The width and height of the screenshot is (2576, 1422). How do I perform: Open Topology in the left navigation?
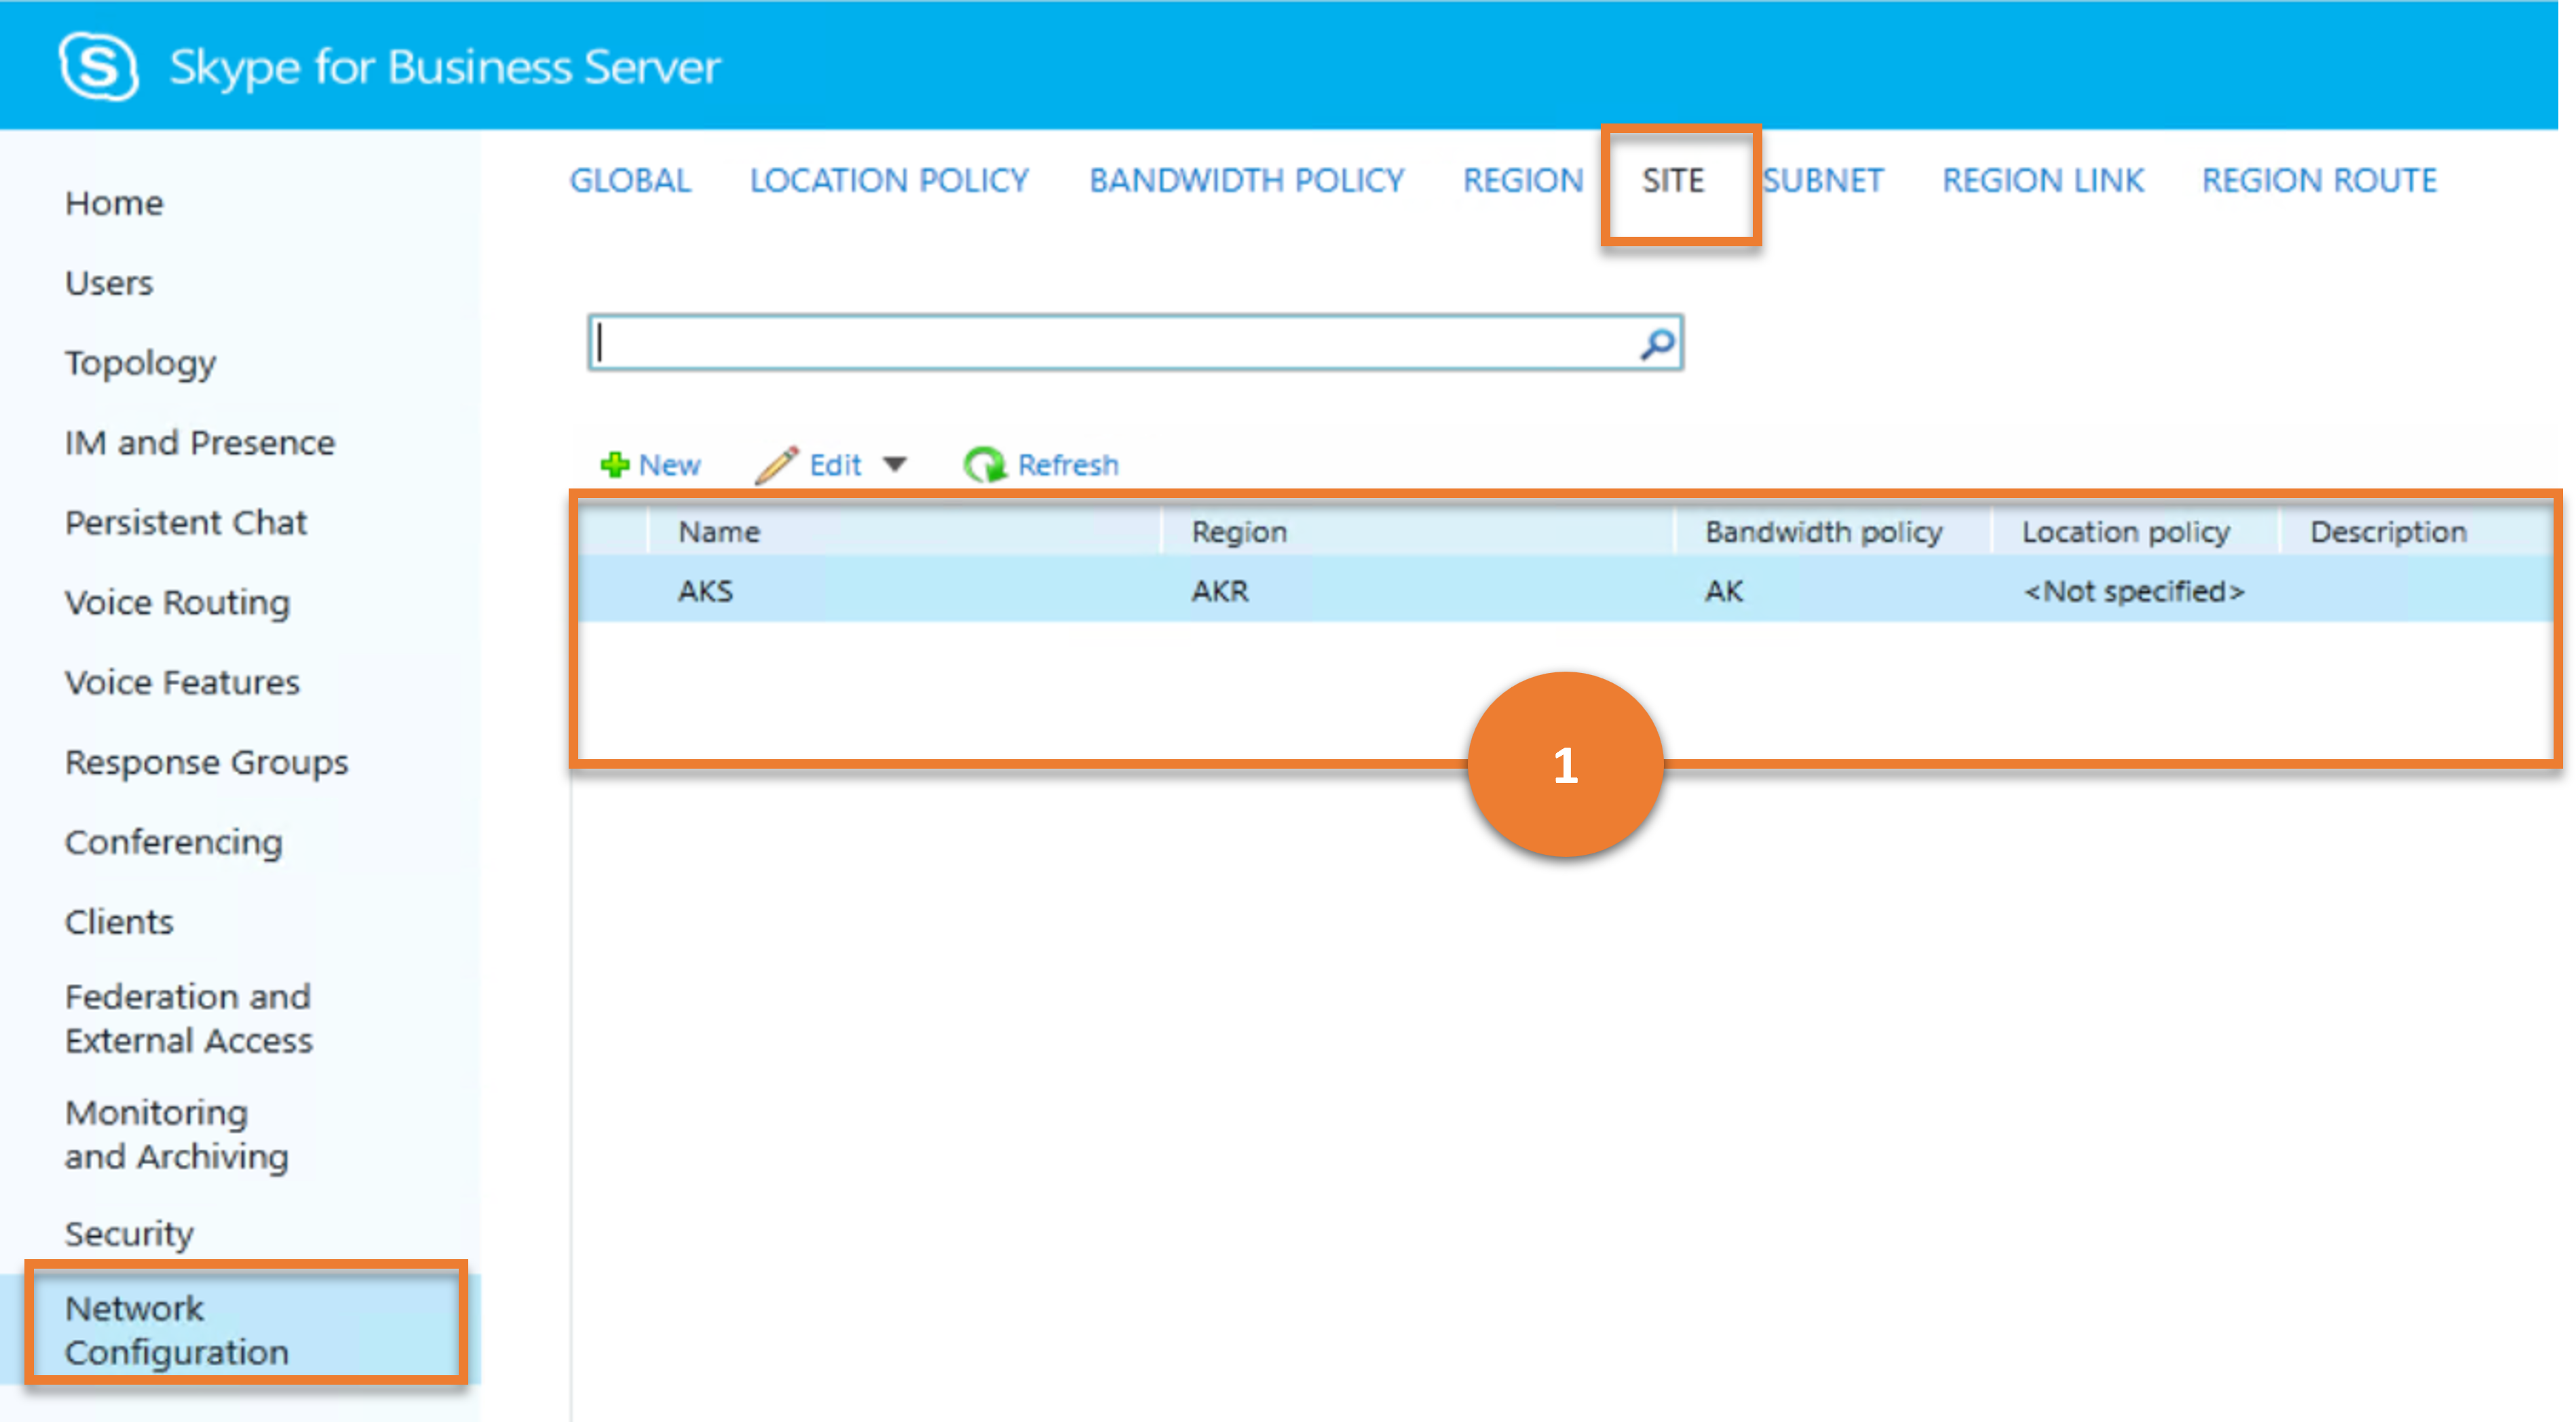(140, 364)
